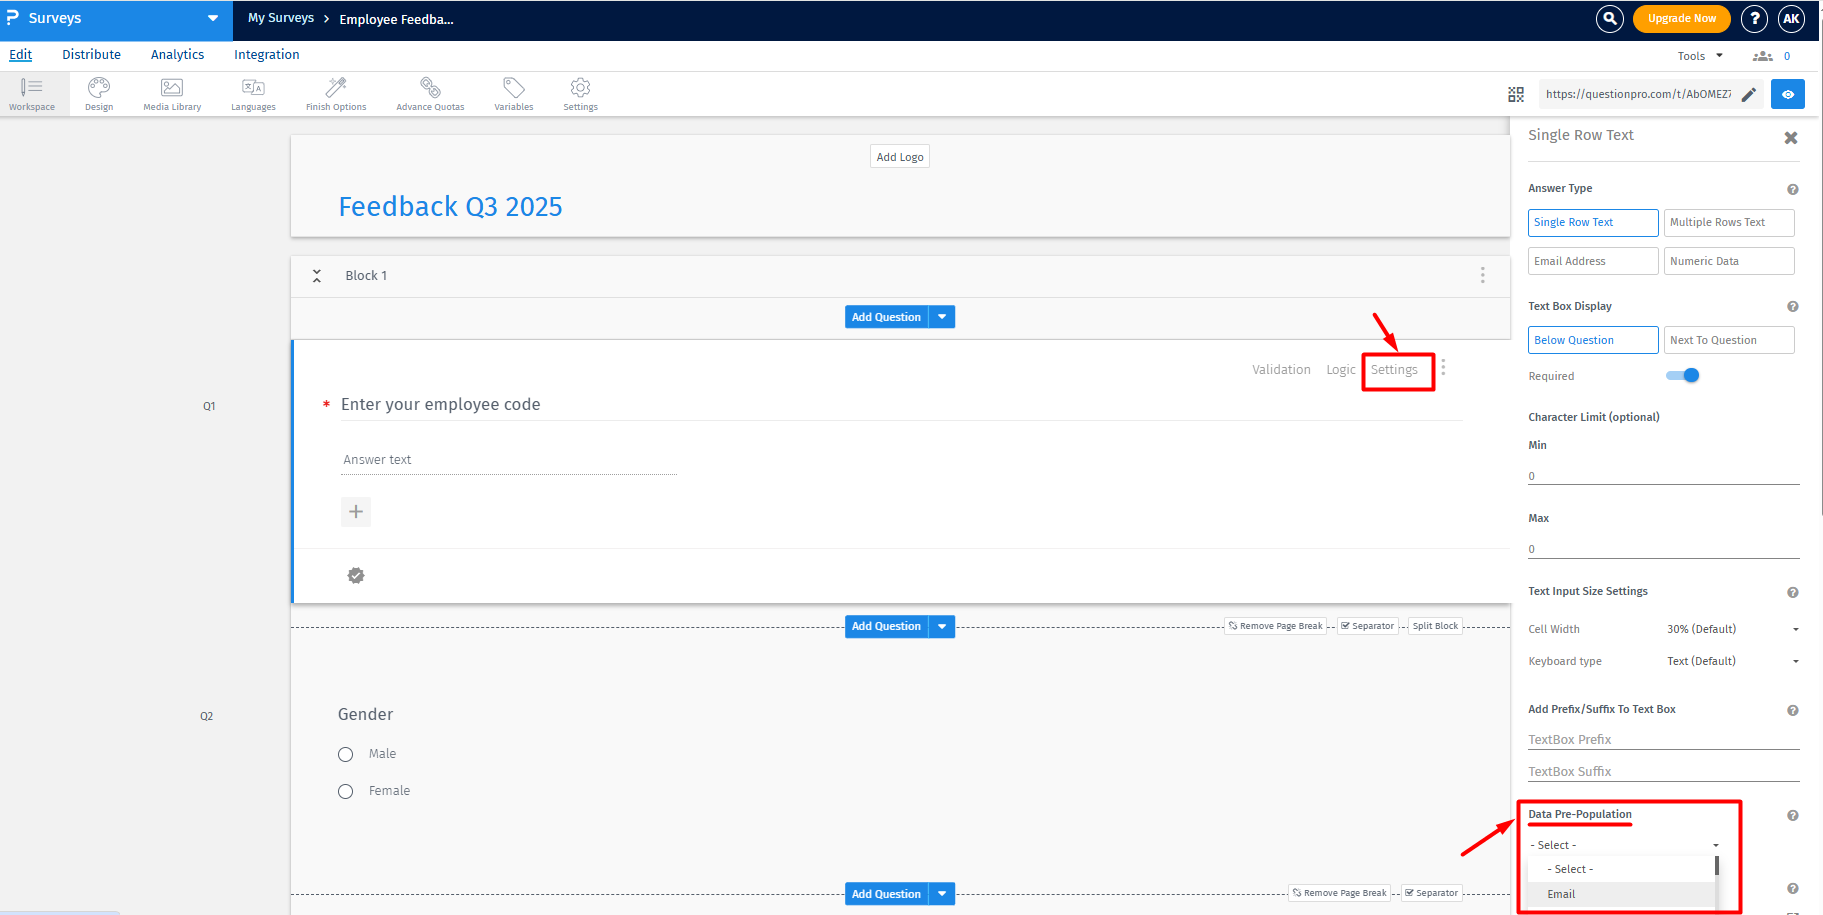
Task: Open Block 1 three-dot options menu
Action: (x=1483, y=275)
